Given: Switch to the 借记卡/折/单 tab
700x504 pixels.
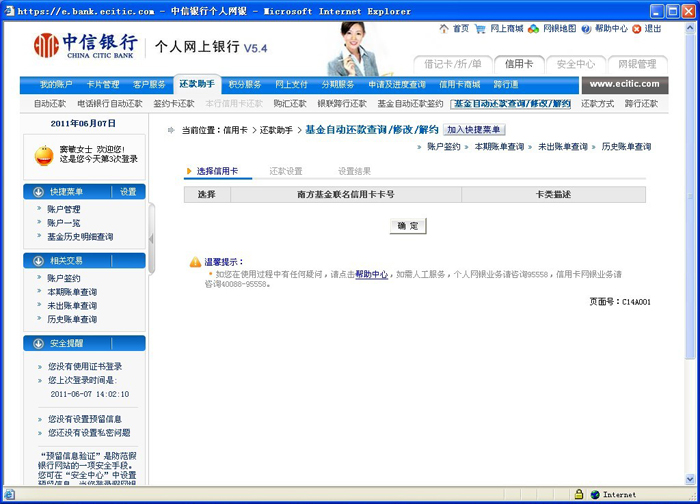Looking at the screenshot, I should pyautogui.click(x=454, y=64).
